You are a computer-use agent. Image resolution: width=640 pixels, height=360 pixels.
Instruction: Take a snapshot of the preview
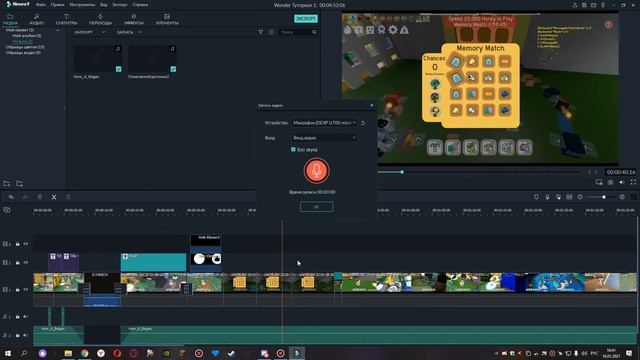610,182
